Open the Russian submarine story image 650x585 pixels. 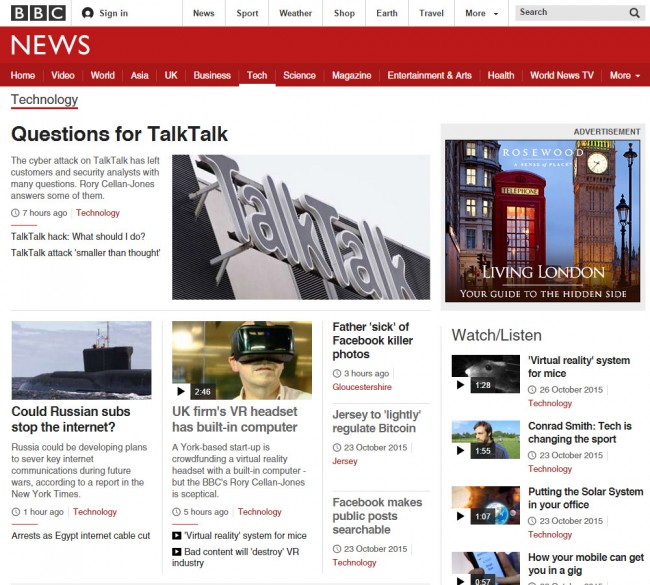click(81, 360)
